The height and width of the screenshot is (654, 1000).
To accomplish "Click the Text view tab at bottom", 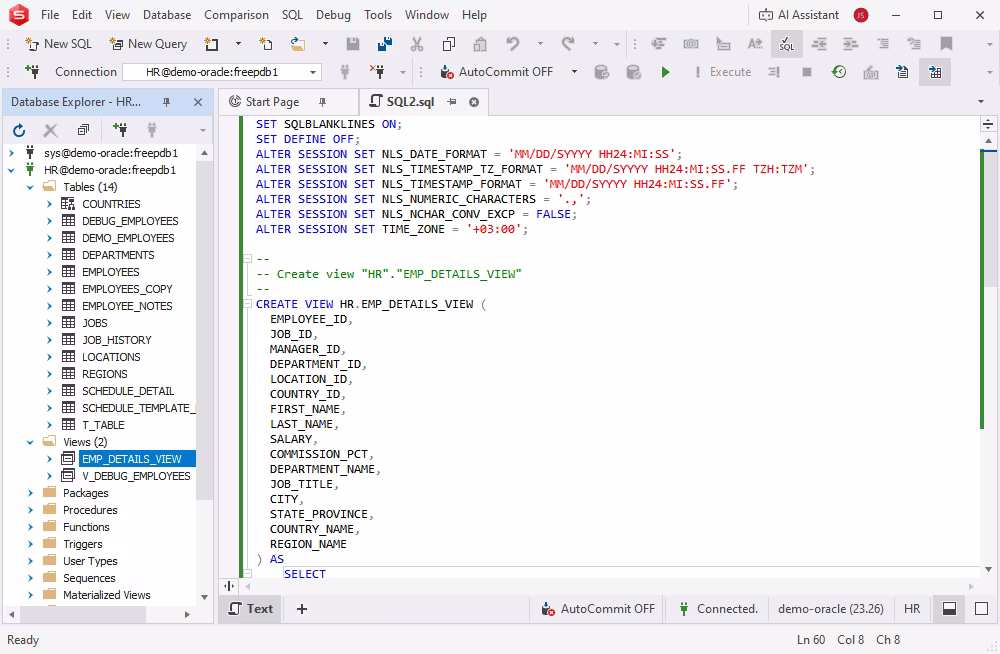I will pos(251,609).
